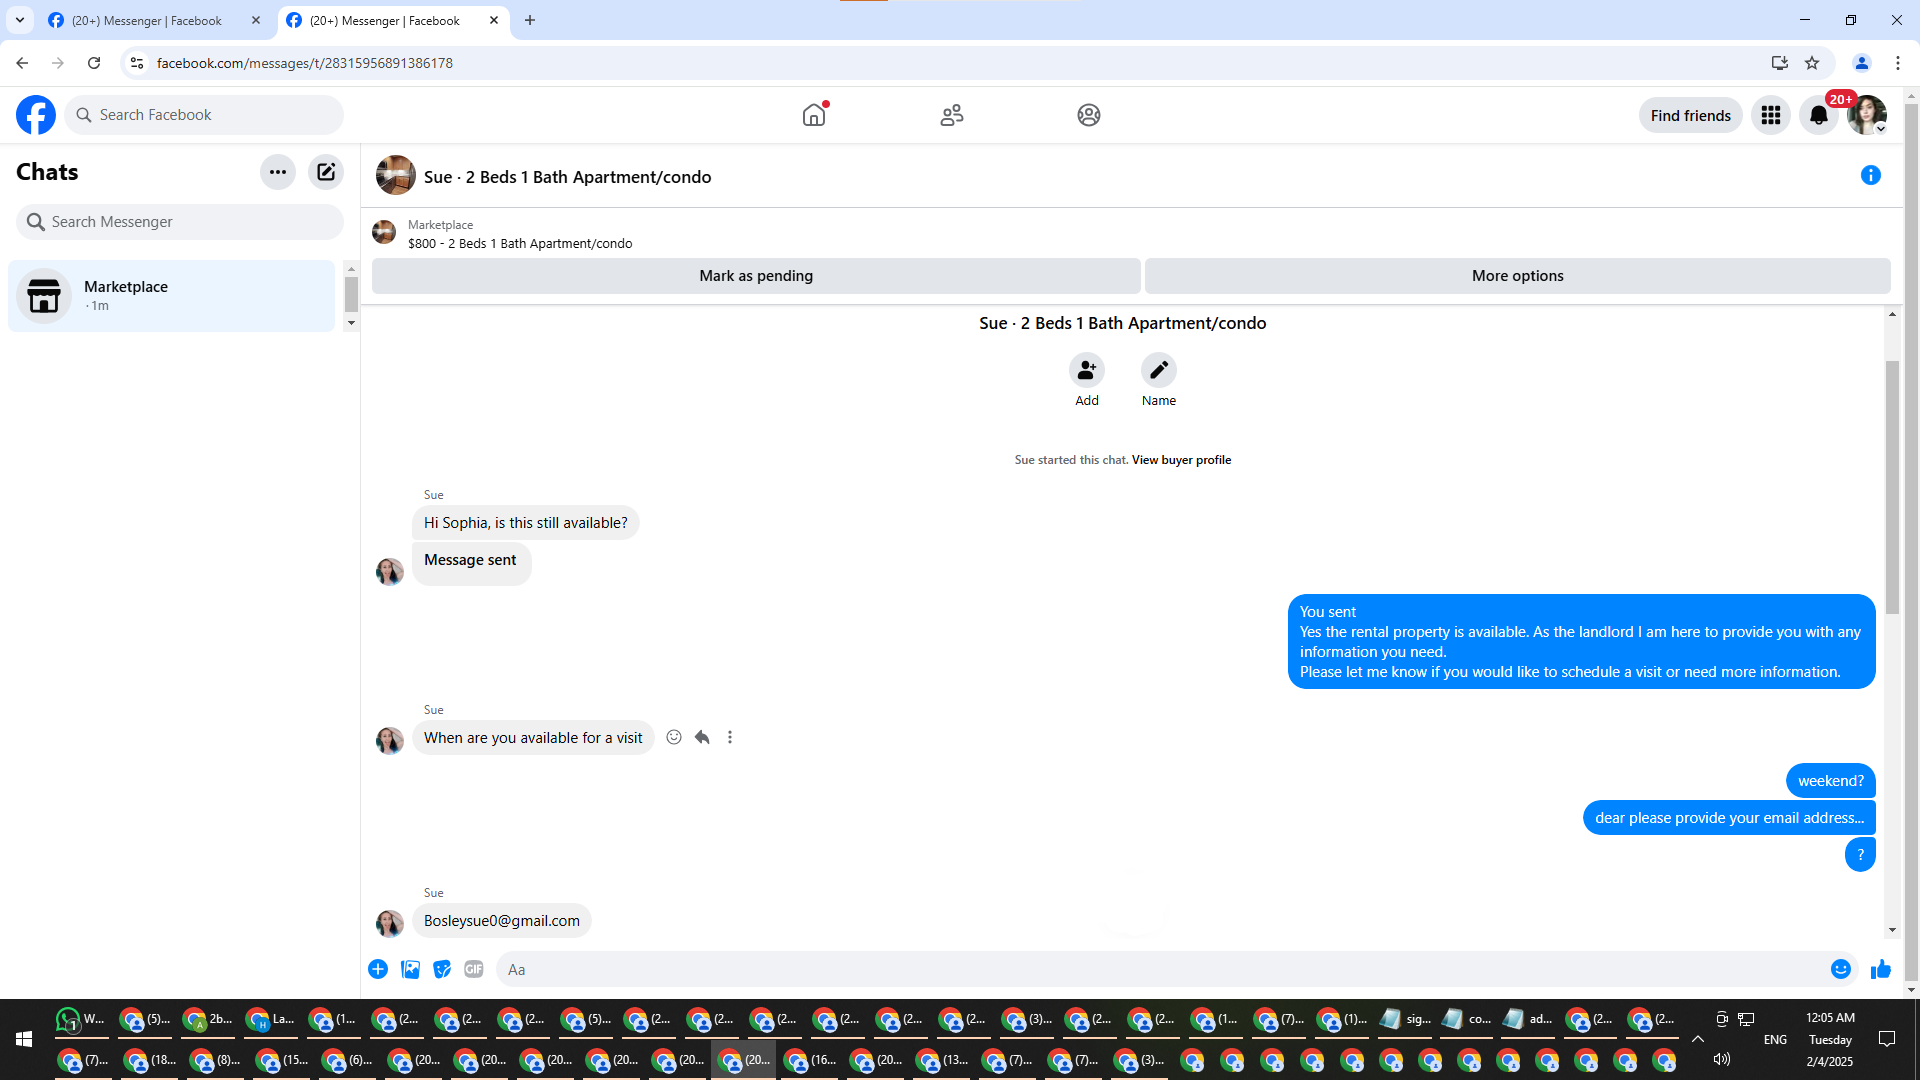The height and width of the screenshot is (1080, 1920).
Task: Choose a GIF from composer
Action: pyautogui.click(x=474, y=969)
